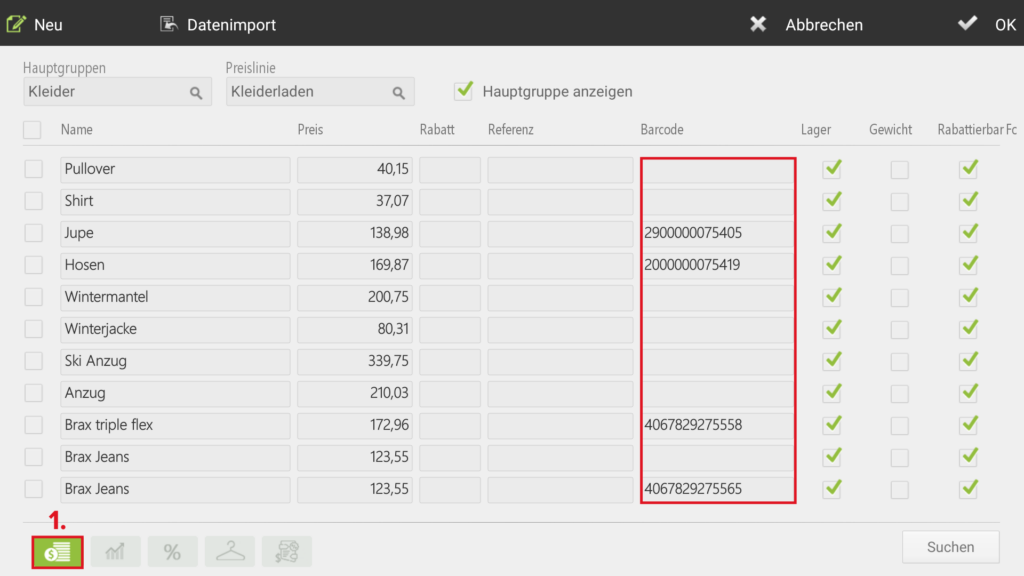Image resolution: width=1024 pixels, height=576 pixels.
Task: Click the Name column header
Action: click(76, 129)
